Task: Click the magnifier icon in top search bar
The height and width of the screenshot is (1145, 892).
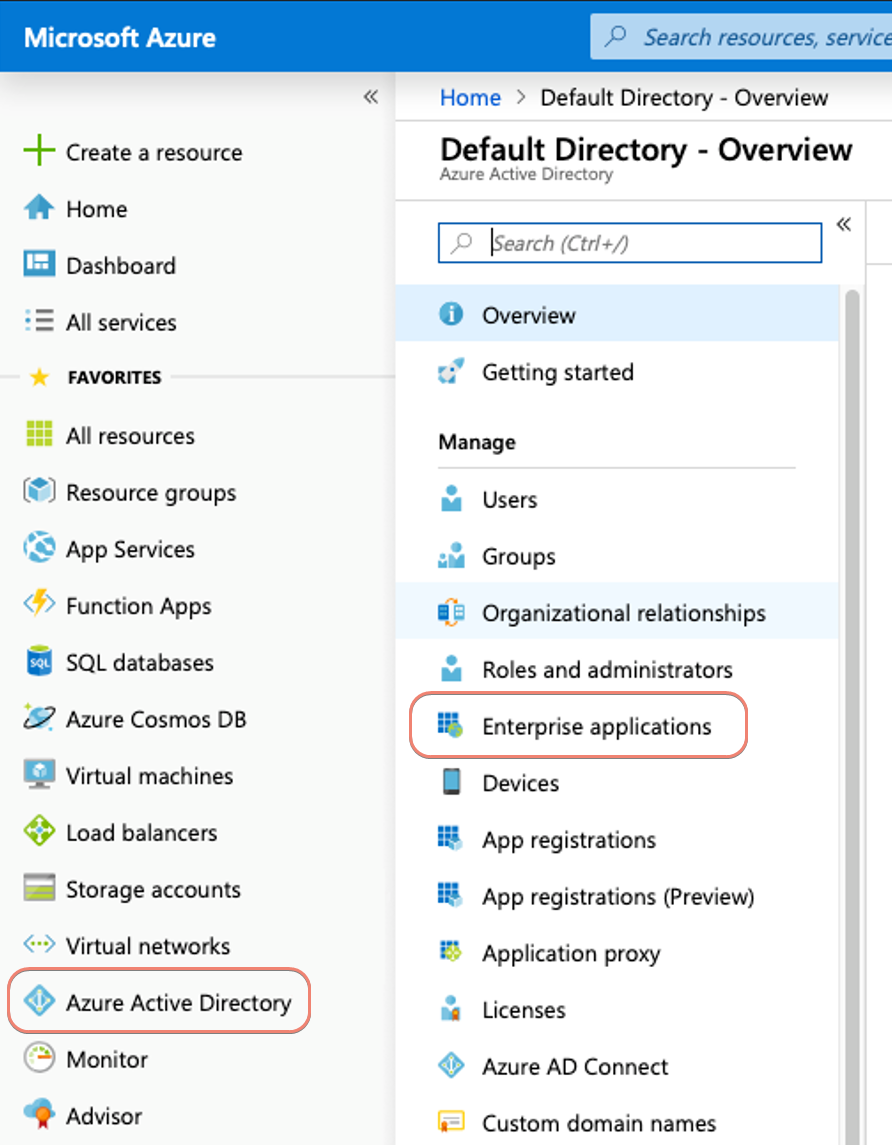Action: pyautogui.click(x=615, y=35)
